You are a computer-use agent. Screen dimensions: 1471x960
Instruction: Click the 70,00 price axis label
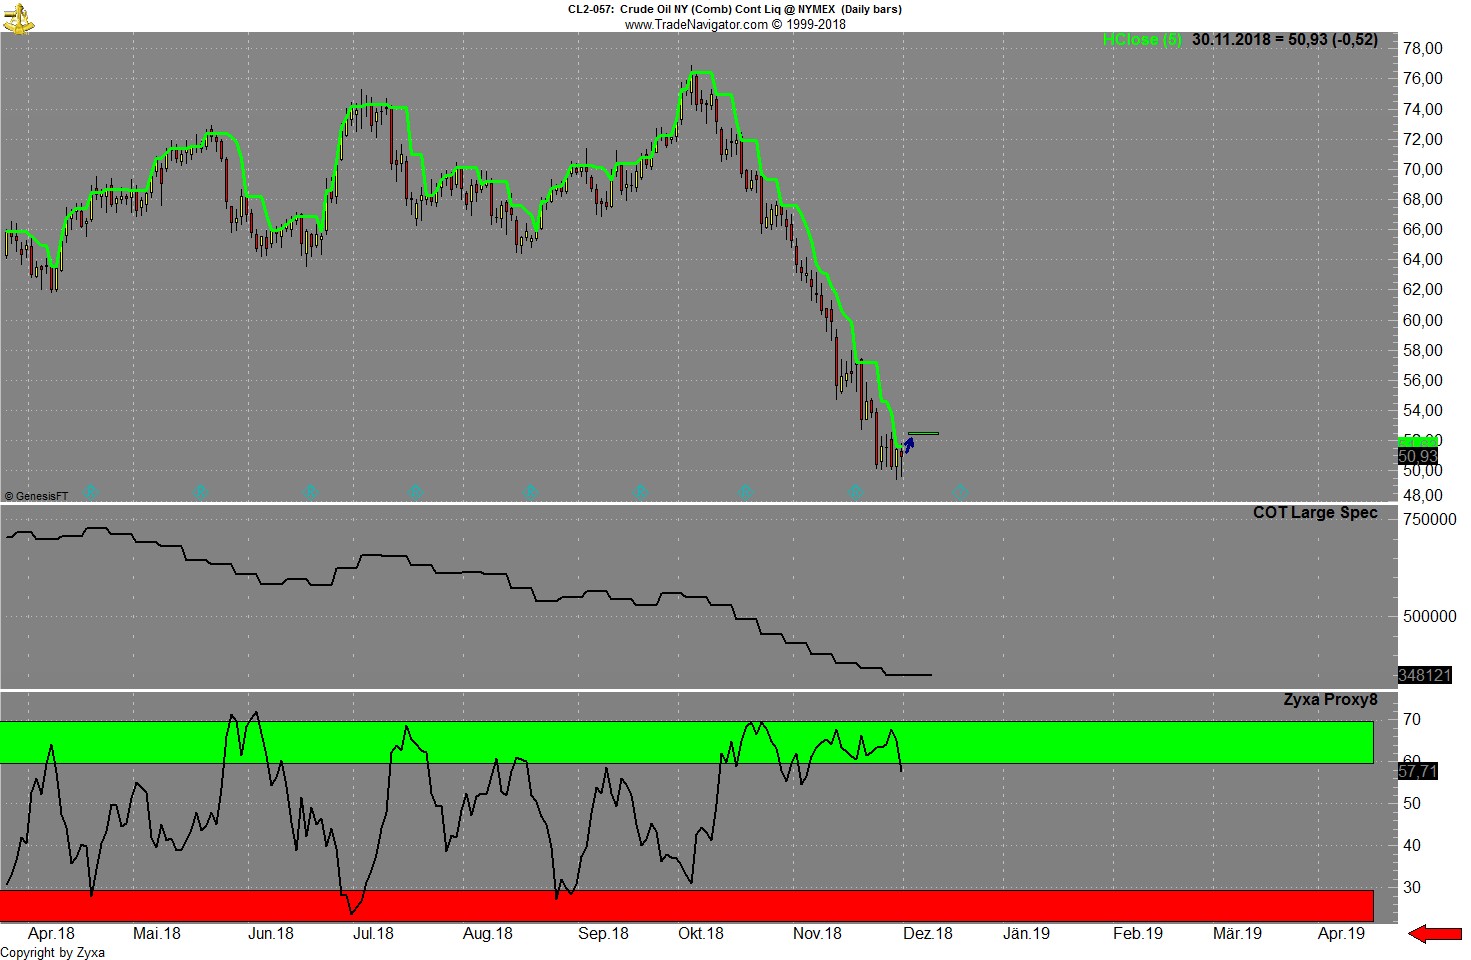tap(1423, 169)
